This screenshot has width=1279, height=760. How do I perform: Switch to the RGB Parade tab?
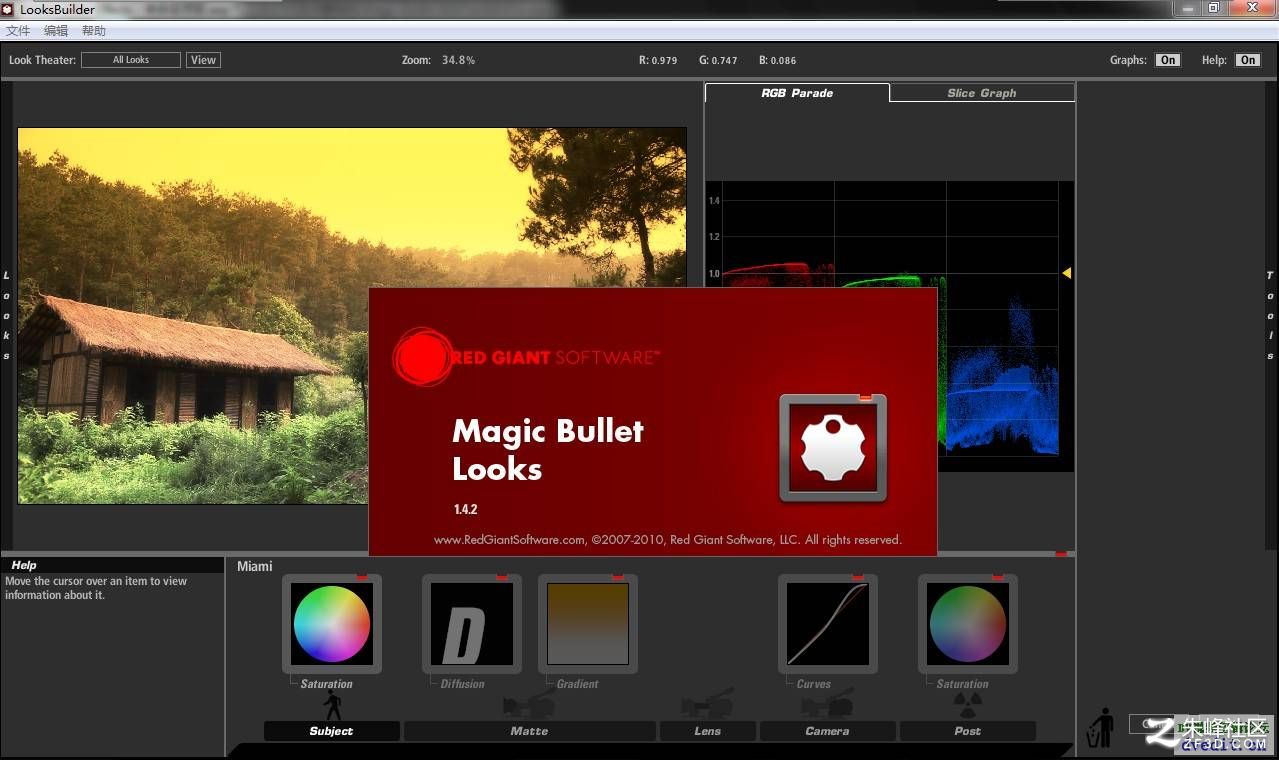[x=797, y=93]
